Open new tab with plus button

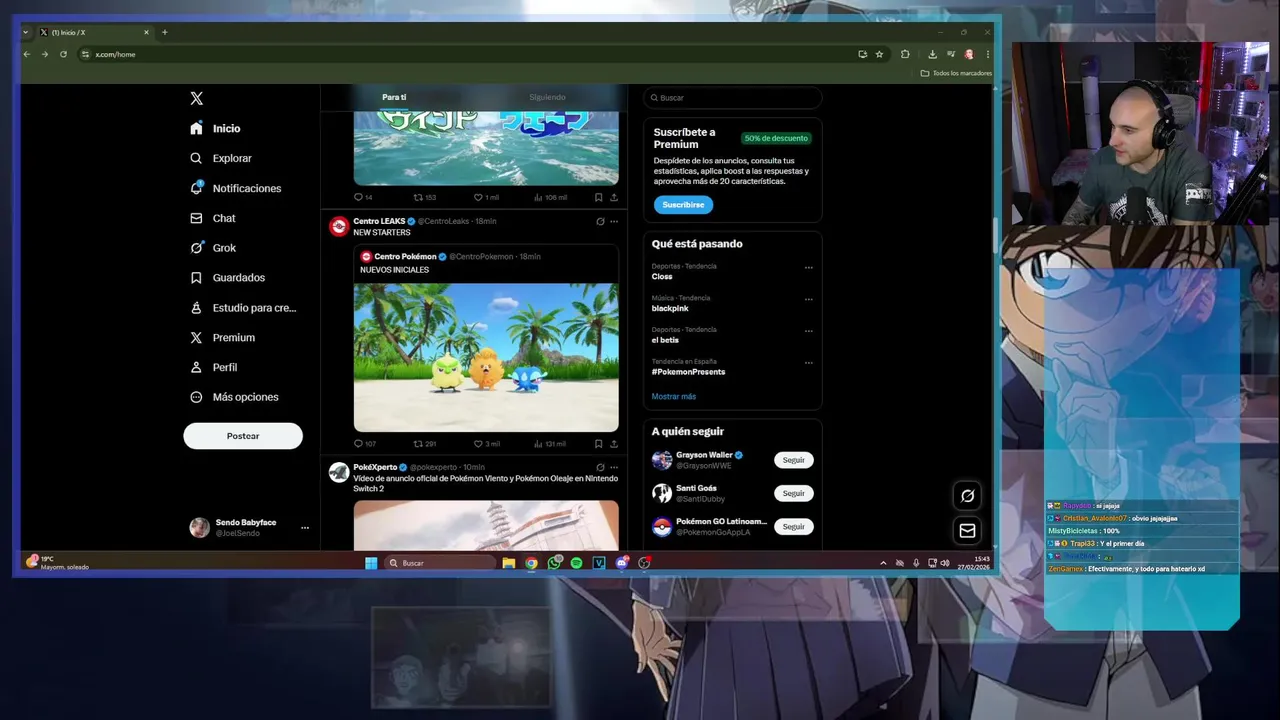(x=165, y=32)
